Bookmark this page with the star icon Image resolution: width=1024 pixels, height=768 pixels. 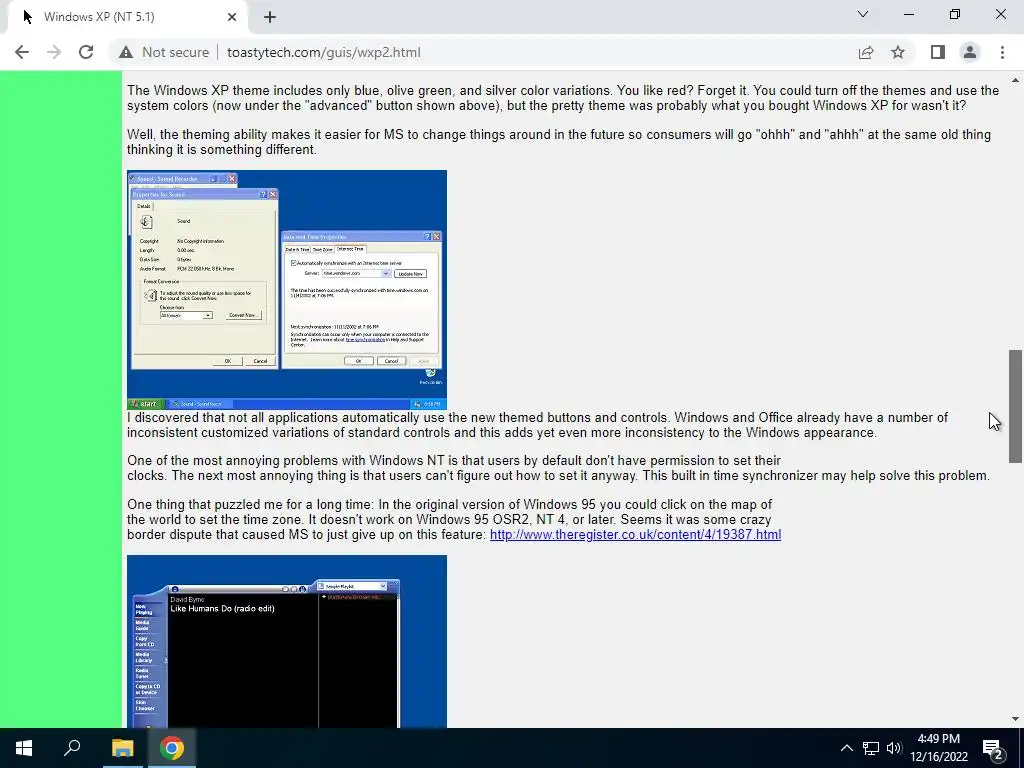click(x=898, y=52)
